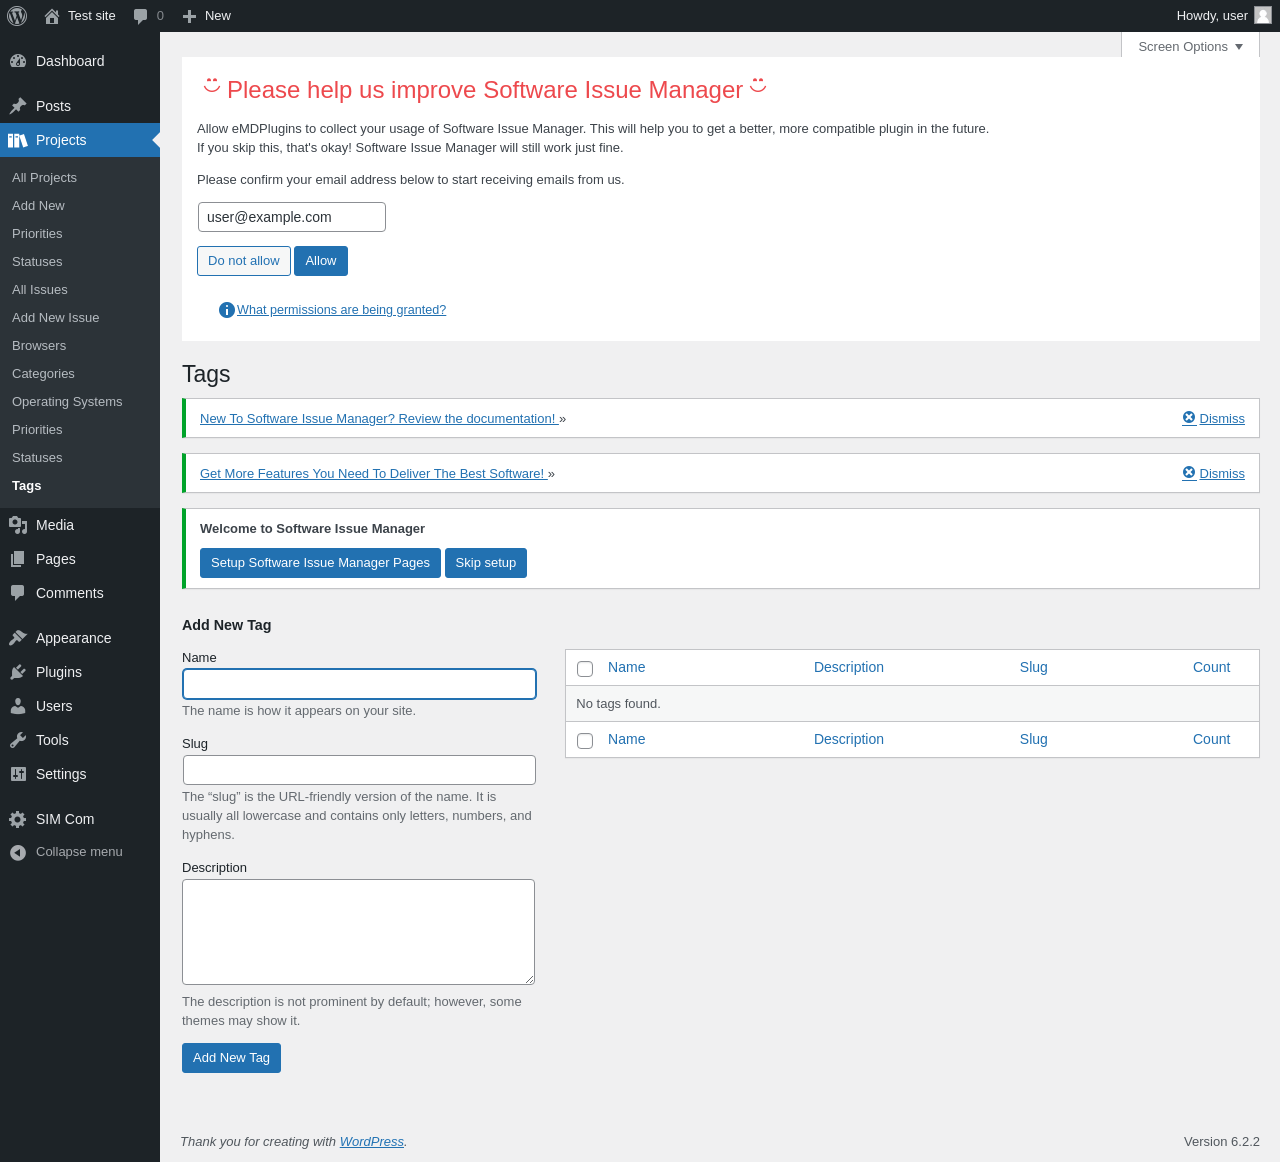Expand the Screen Options panel
1280x1162 pixels.
(1190, 47)
